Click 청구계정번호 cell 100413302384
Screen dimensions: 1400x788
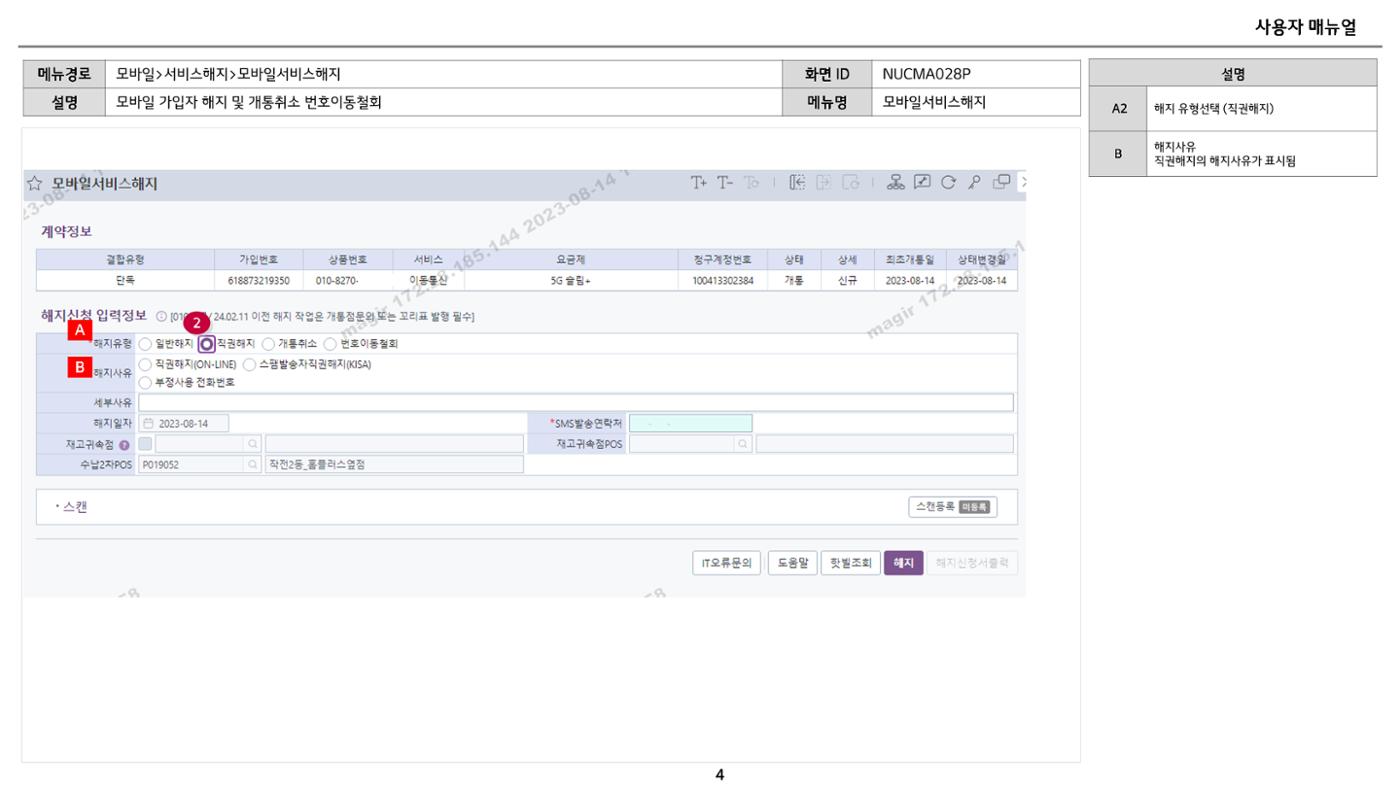pyautogui.click(x=722, y=281)
